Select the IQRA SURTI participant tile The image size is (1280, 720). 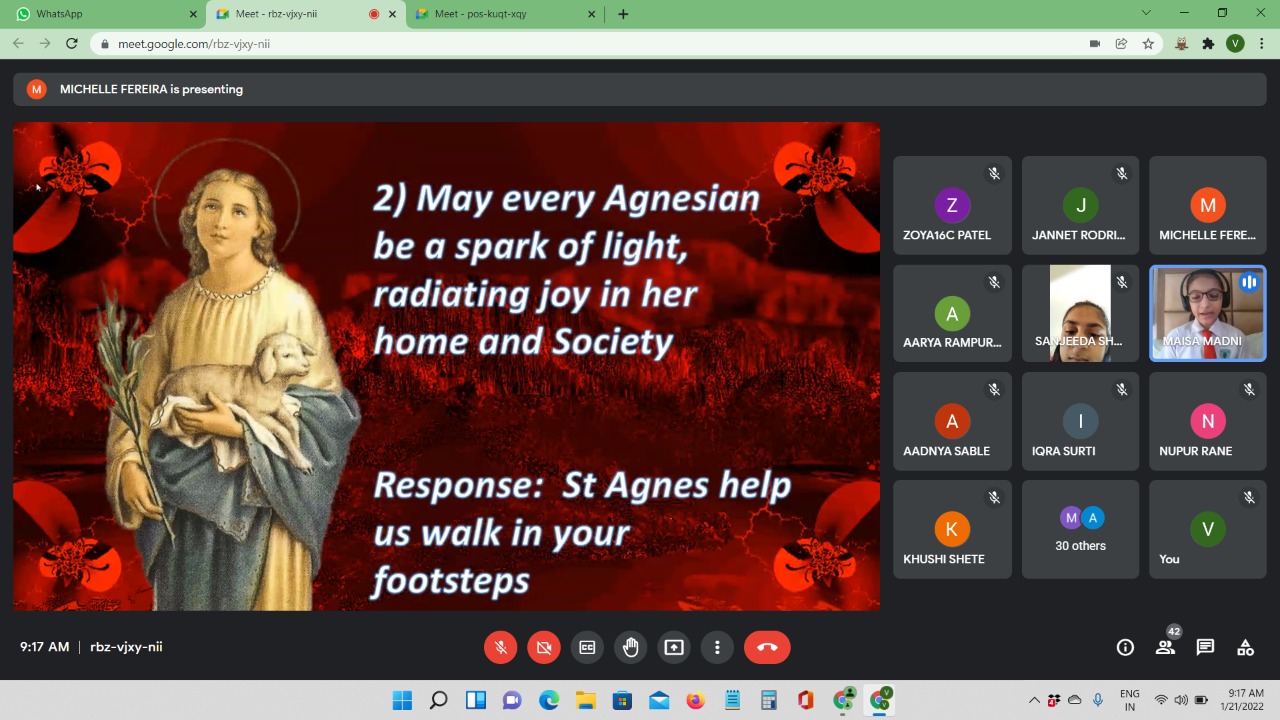tap(1080, 421)
